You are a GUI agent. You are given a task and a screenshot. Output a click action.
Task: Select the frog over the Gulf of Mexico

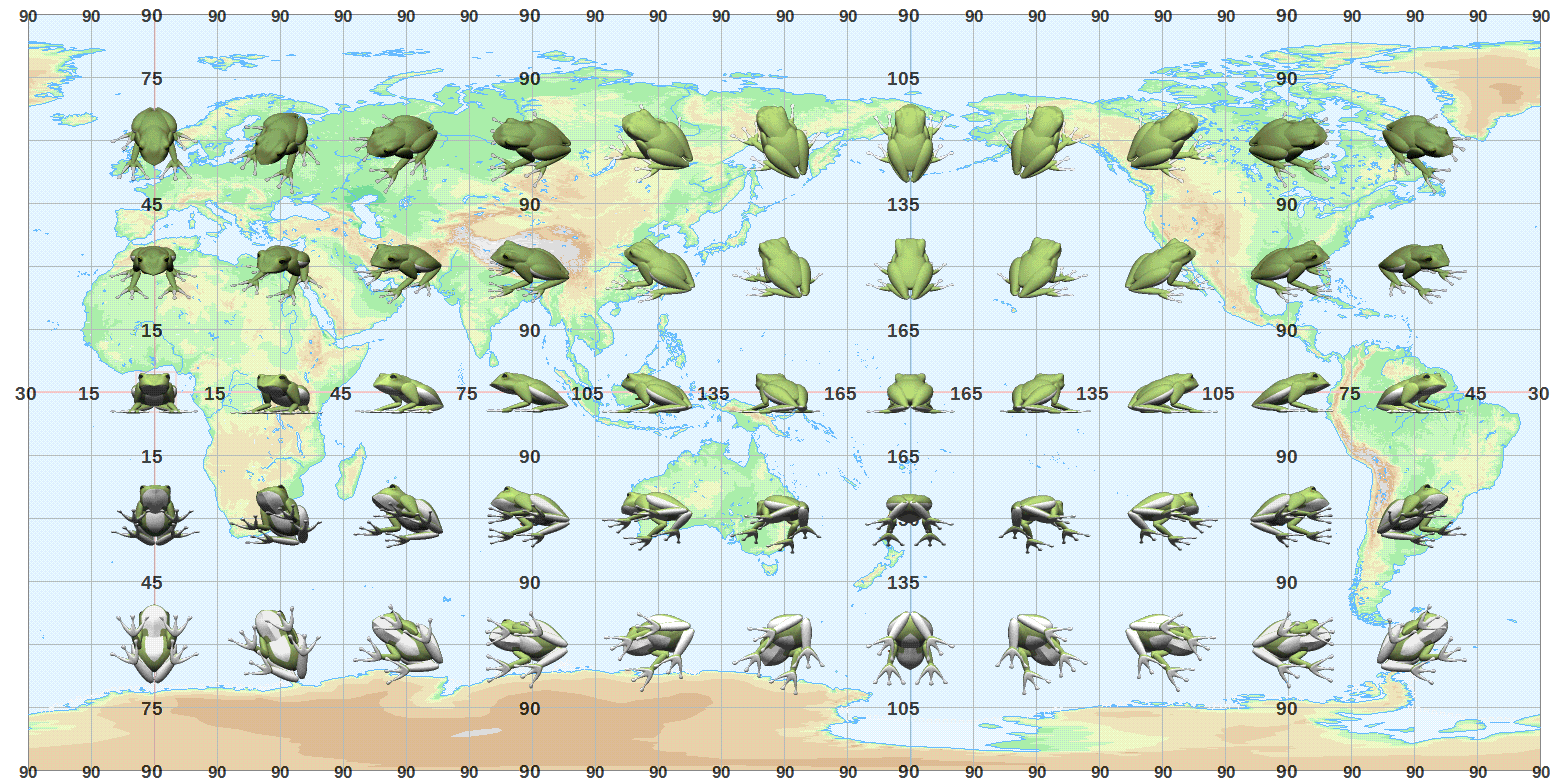click(x=1287, y=268)
